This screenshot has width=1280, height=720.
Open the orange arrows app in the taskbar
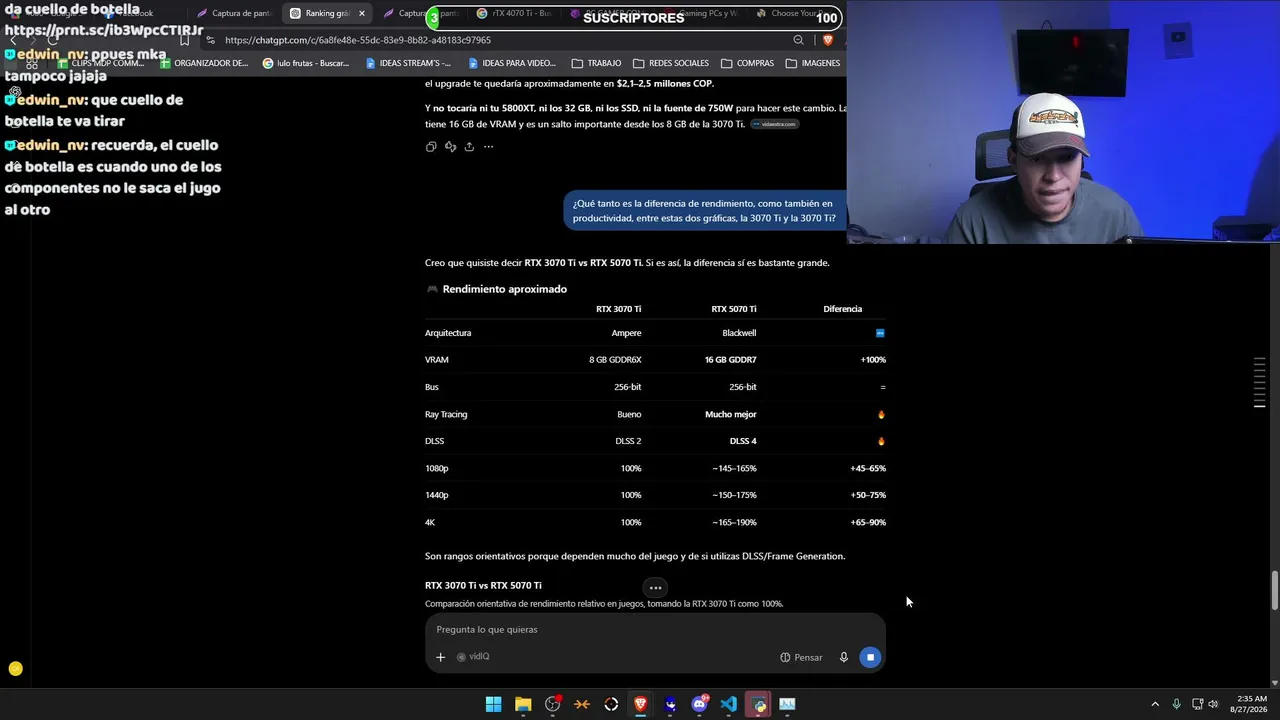582,704
